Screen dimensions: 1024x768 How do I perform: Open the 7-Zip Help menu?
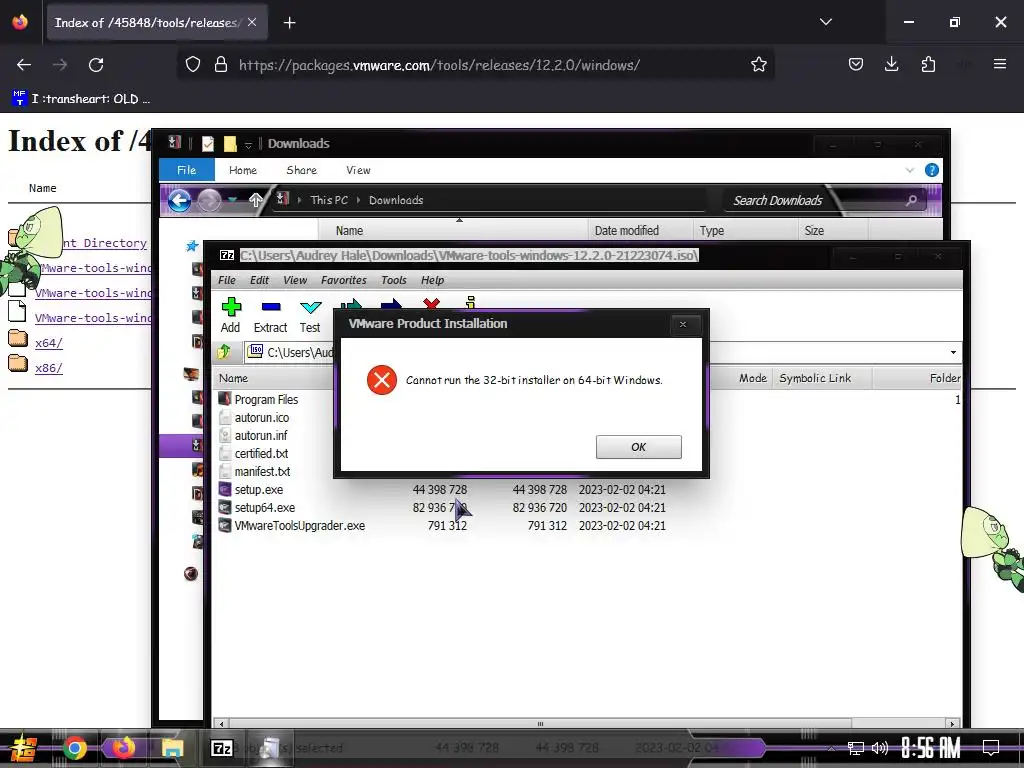(x=432, y=280)
